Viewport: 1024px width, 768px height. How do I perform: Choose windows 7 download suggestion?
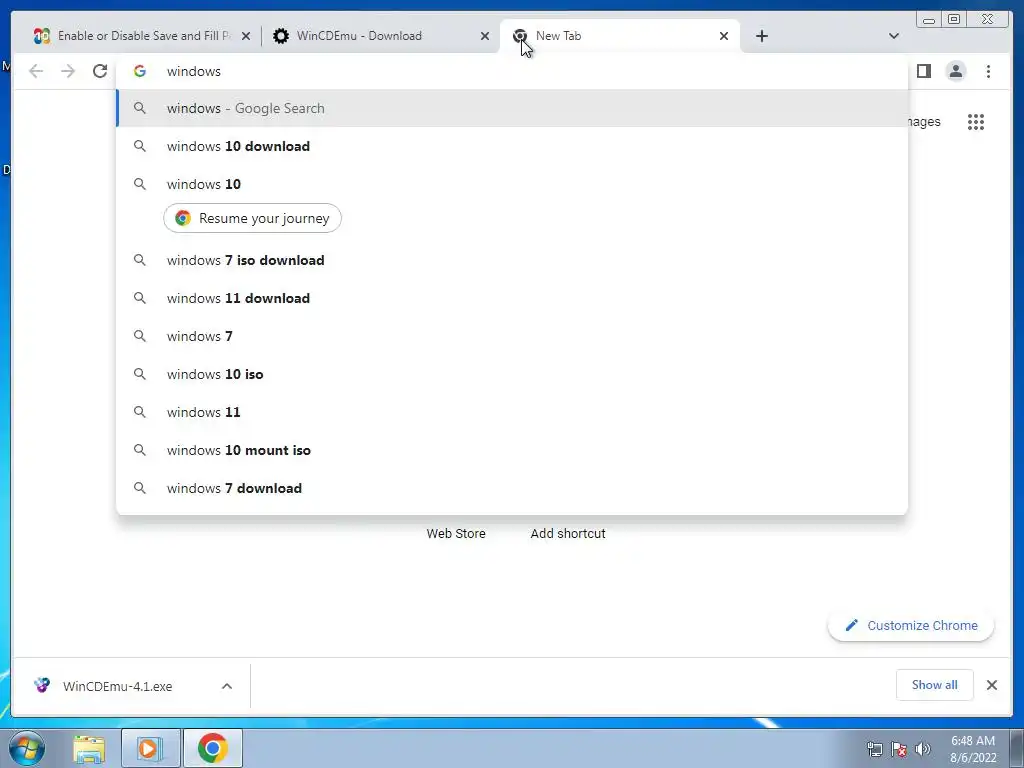click(512, 488)
